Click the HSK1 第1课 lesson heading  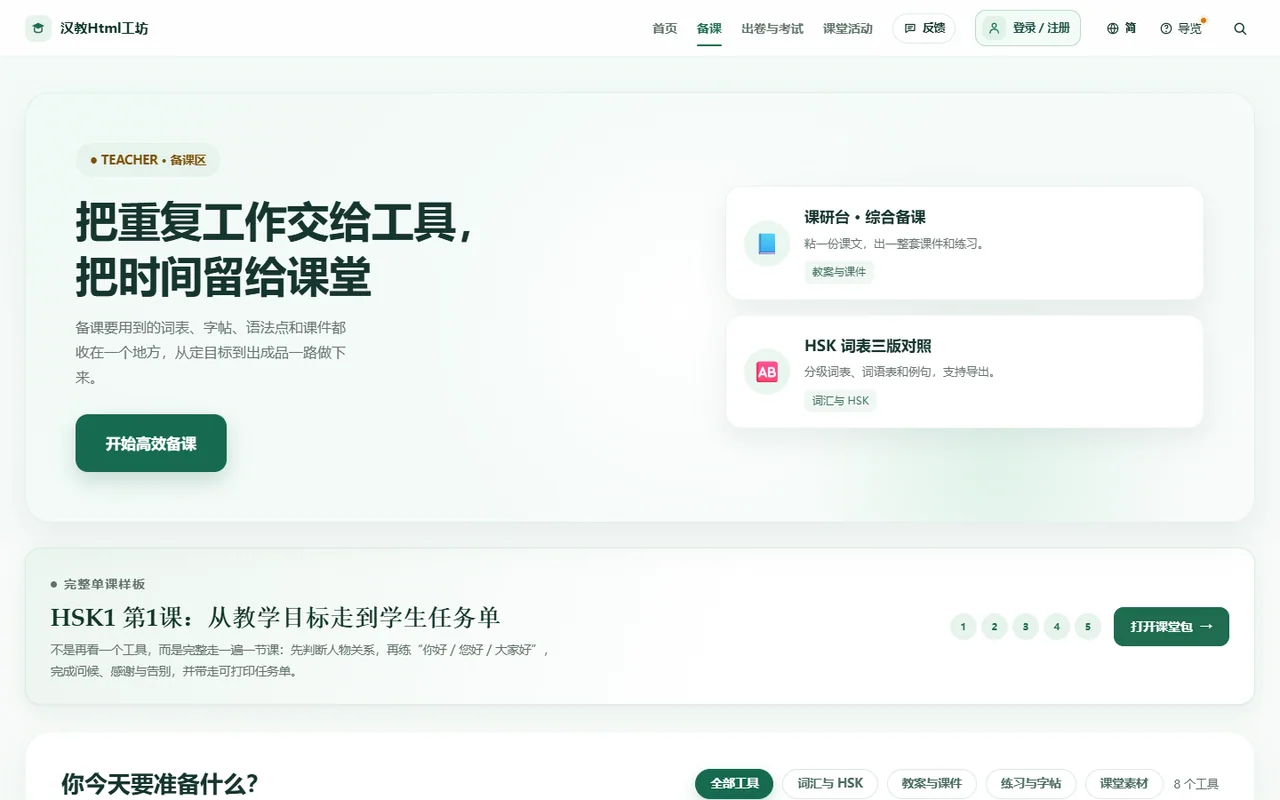[x=275, y=617]
